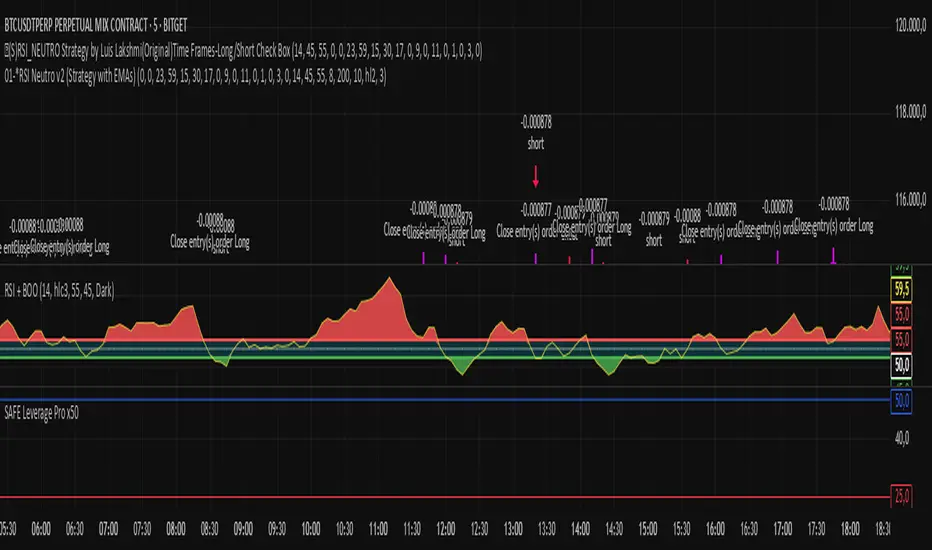The image size is (932, 550).
Task: Click the BTCUSDTPERP PERPETUAL MIX CONTRACT symbol title
Action: point(96,25)
